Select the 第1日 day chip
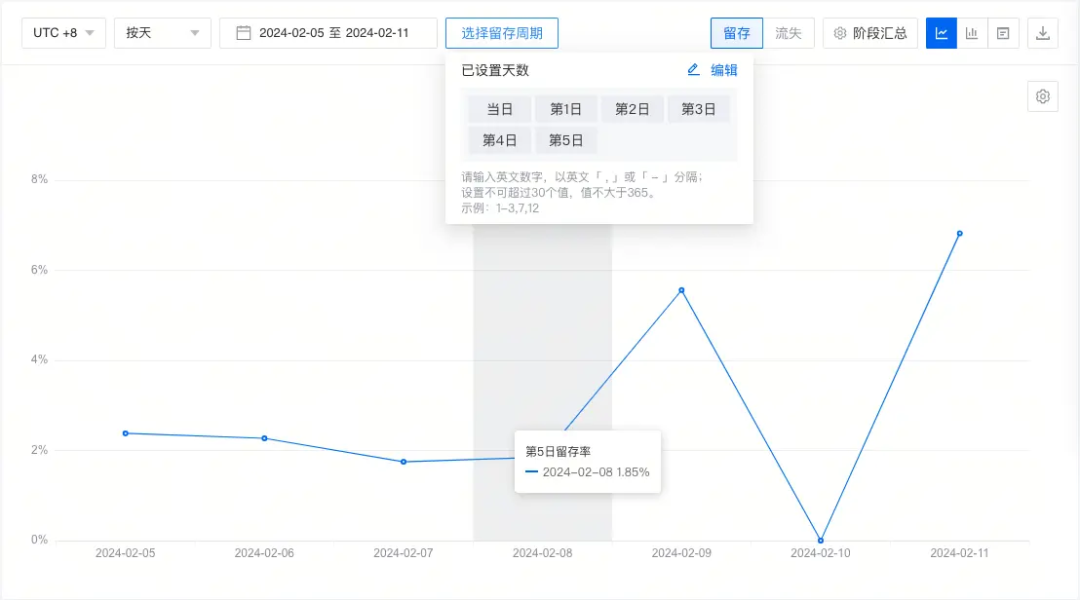This screenshot has height=600, width=1080. (565, 109)
